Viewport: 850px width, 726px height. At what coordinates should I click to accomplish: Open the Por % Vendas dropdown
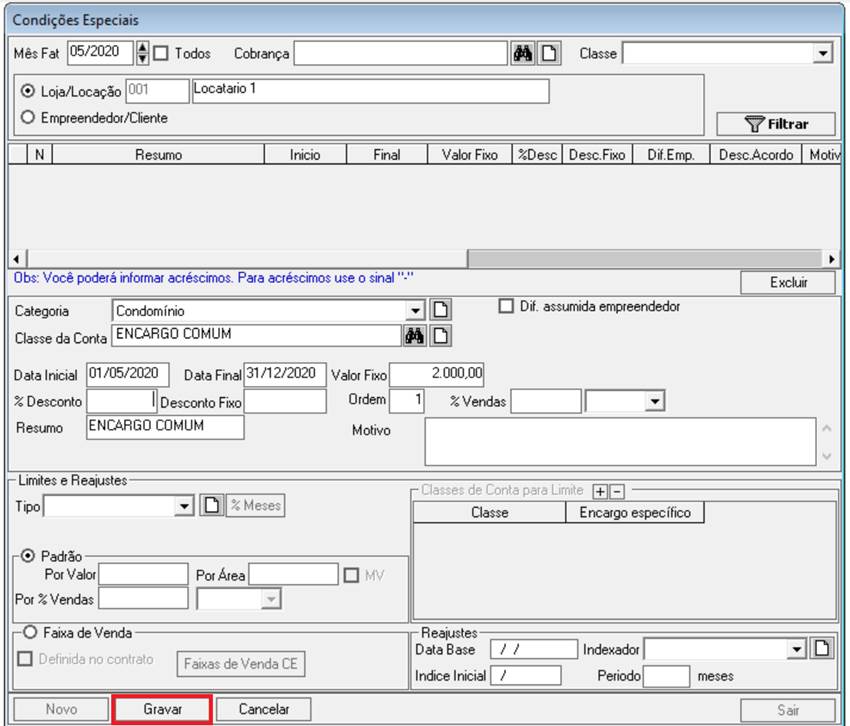pyautogui.click(x=271, y=599)
